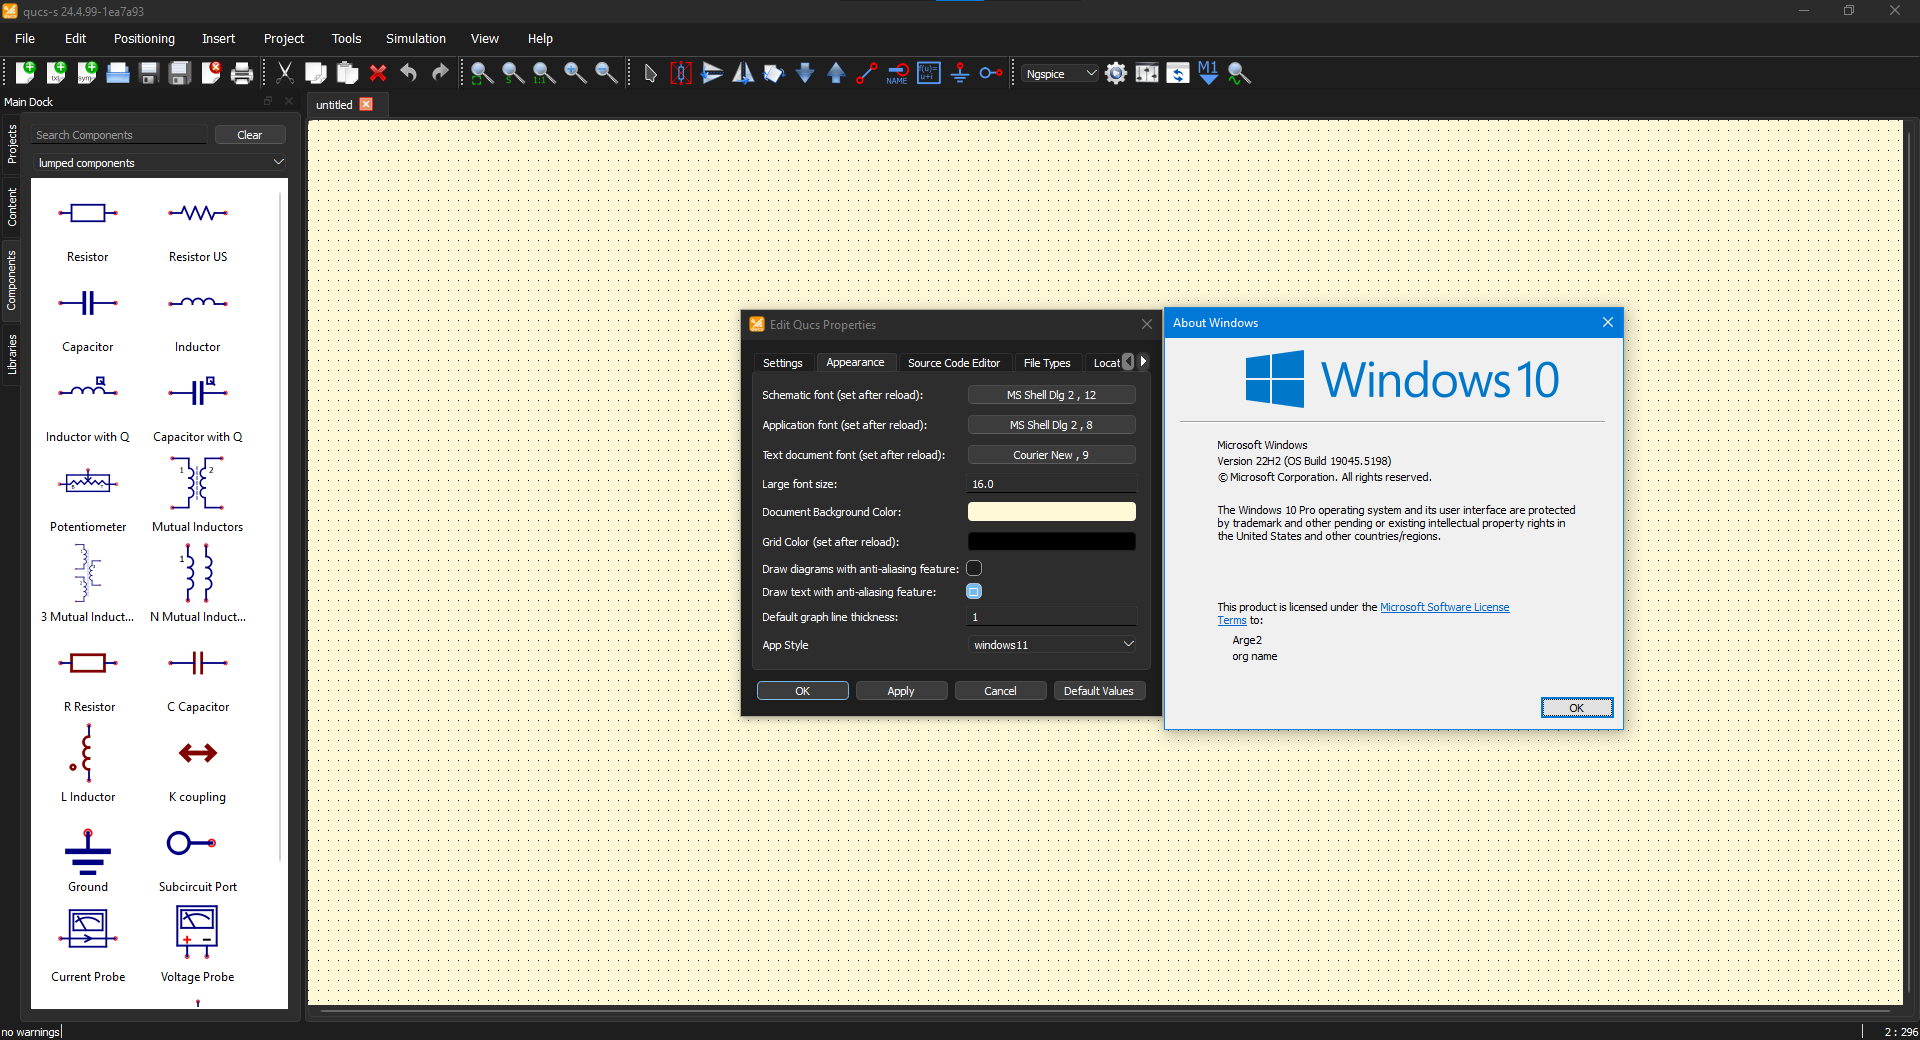This screenshot has width=1920, height=1040.
Task: Open the Tools menu
Action: (x=346, y=38)
